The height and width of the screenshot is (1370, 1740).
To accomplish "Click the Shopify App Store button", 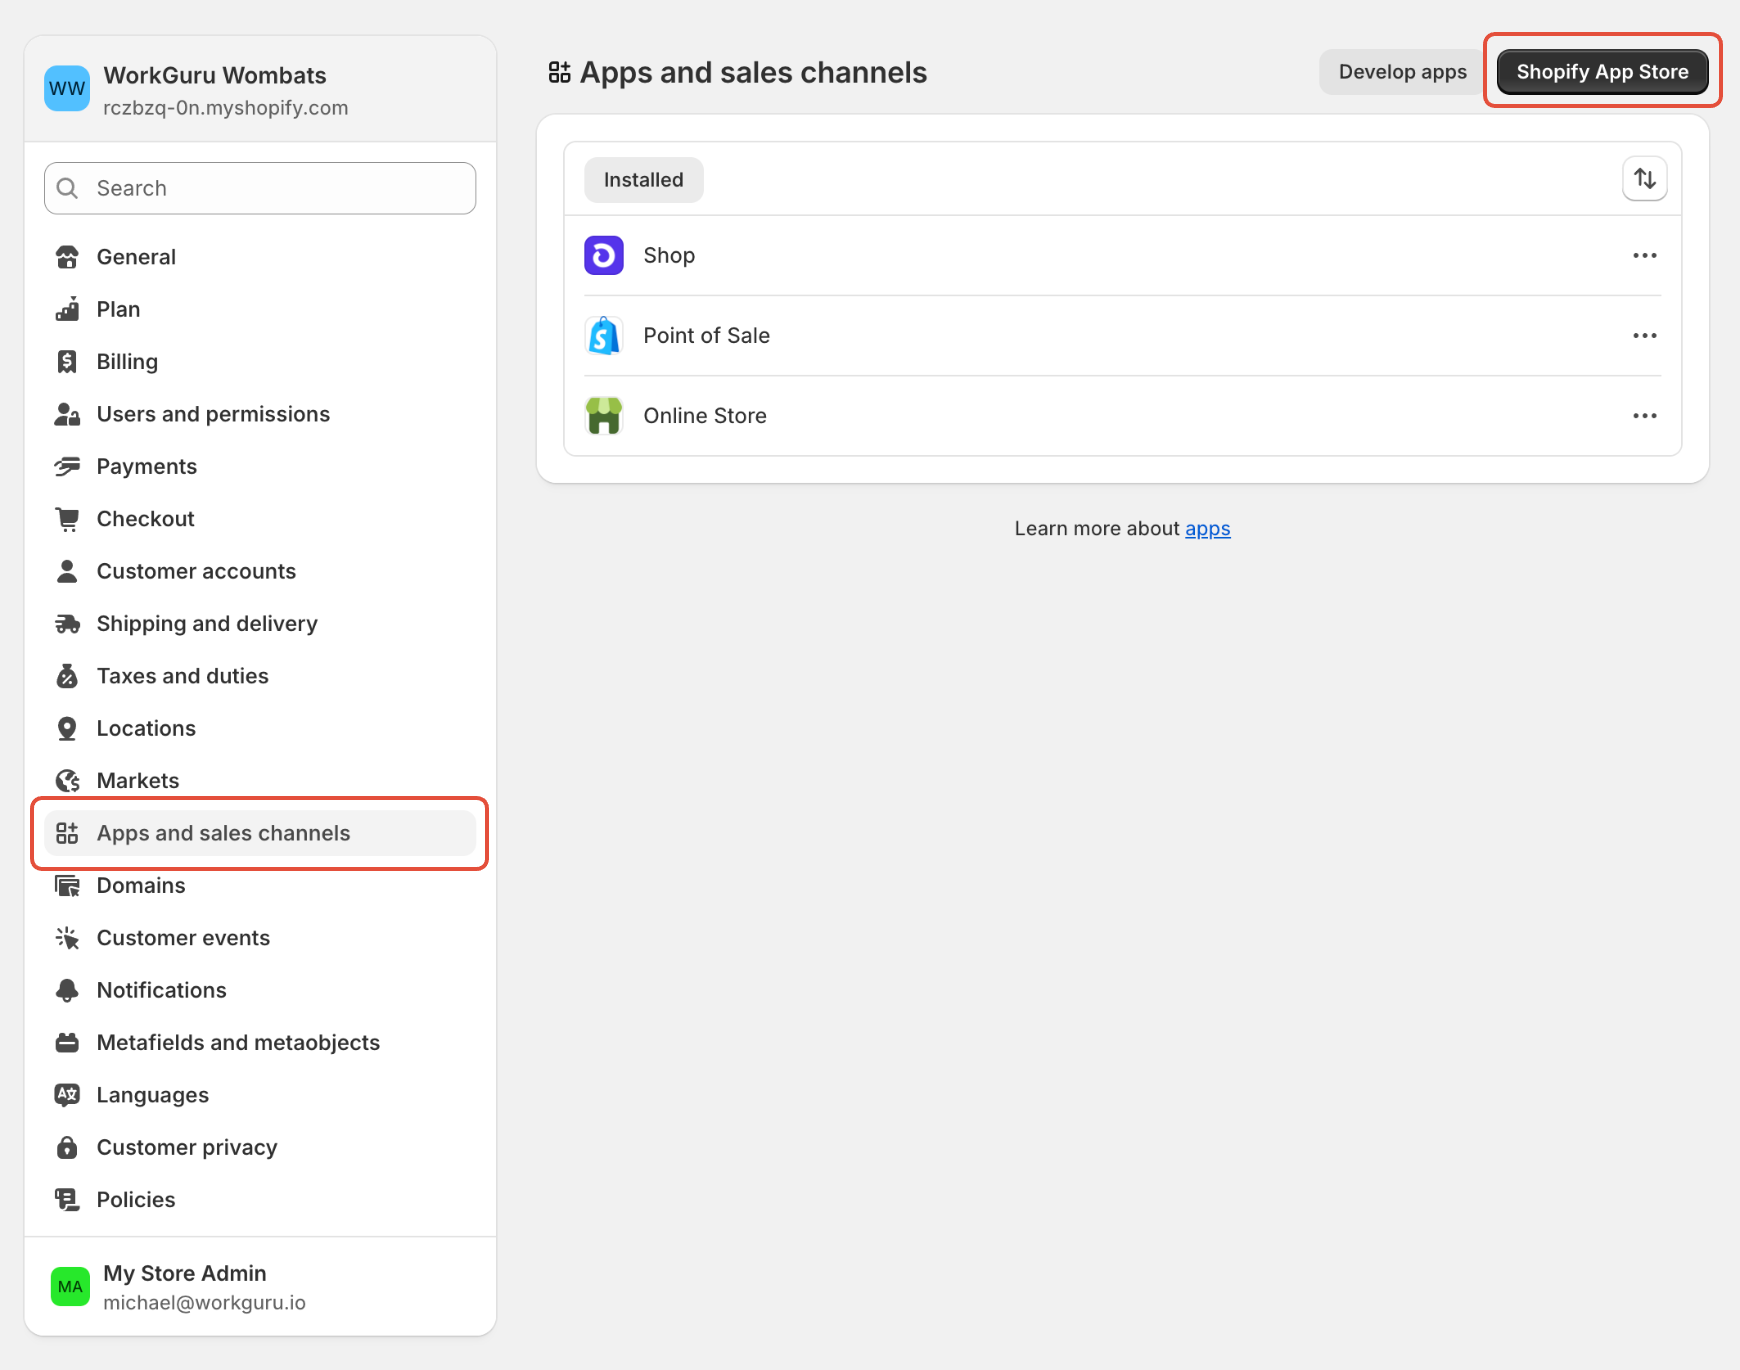I will pyautogui.click(x=1602, y=72).
